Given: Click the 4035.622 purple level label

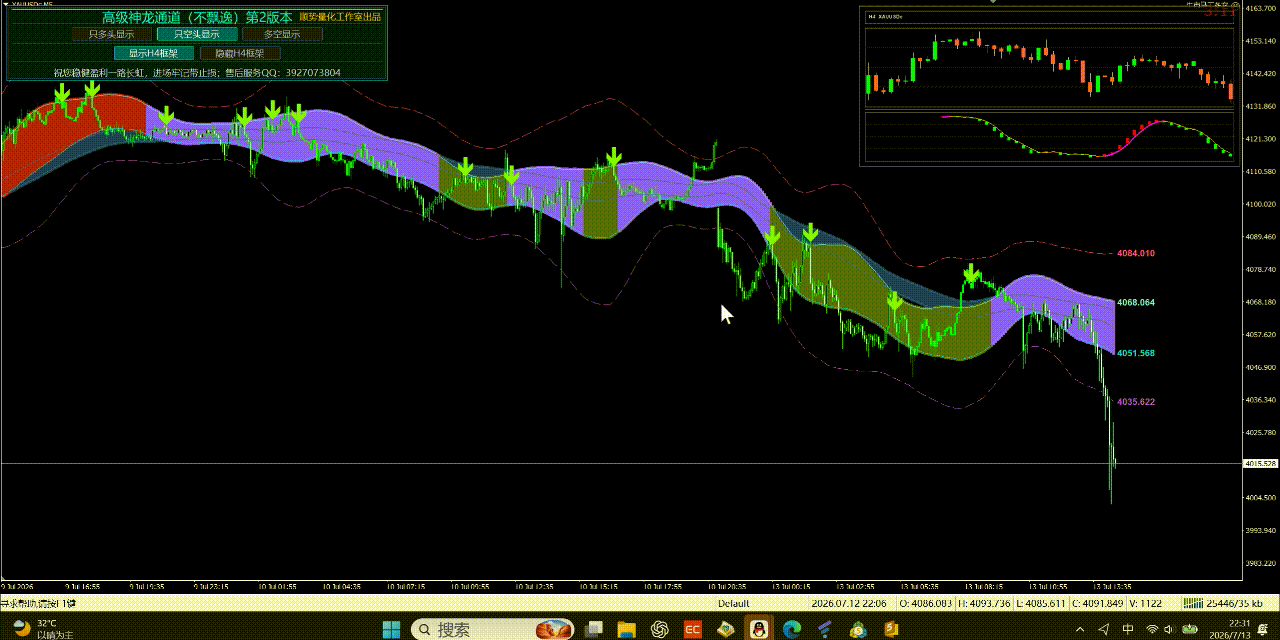Looking at the screenshot, I should (1136, 402).
